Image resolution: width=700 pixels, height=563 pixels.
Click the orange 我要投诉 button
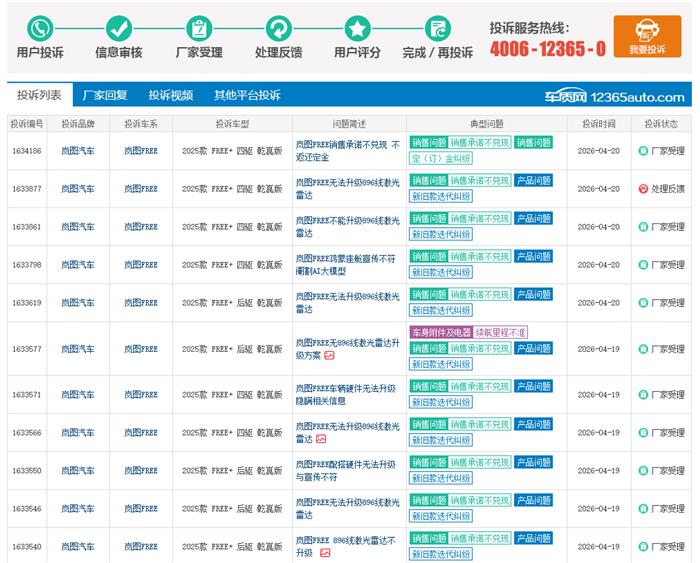point(647,36)
